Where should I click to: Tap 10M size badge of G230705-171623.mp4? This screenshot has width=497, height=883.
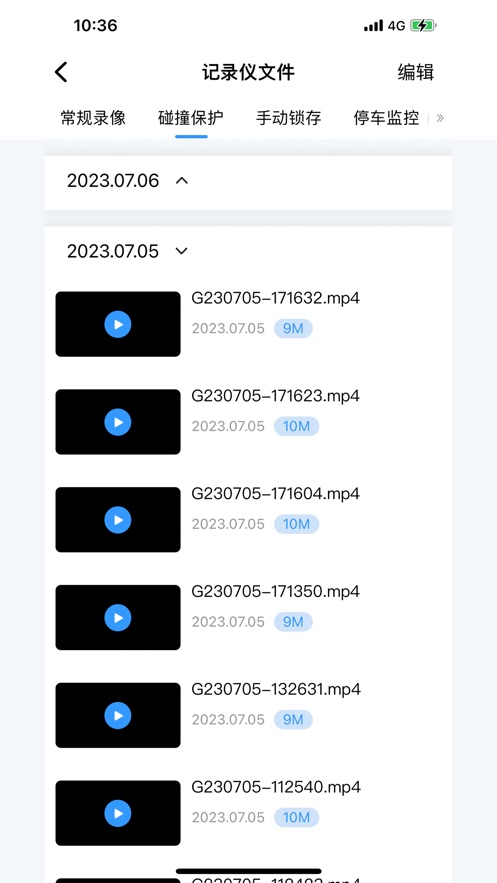[x=297, y=426]
